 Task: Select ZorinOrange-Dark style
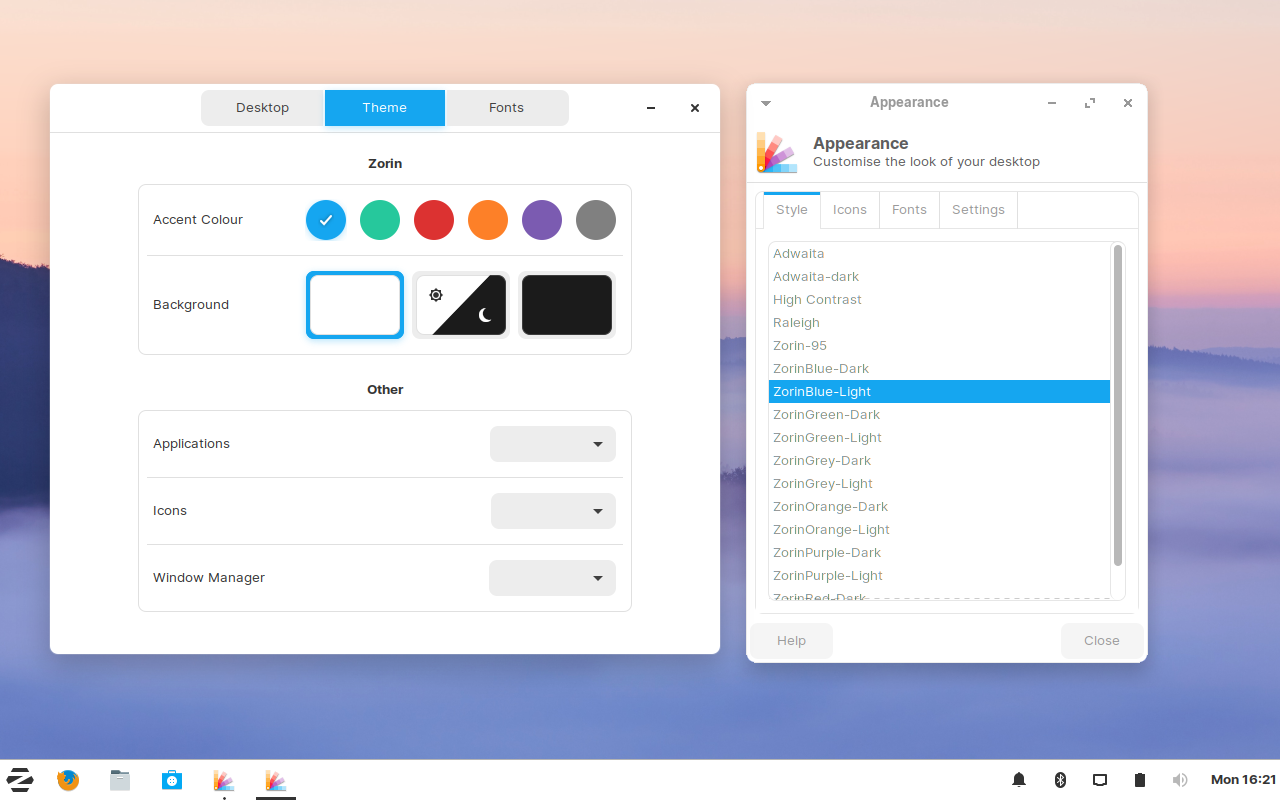tap(939, 507)
